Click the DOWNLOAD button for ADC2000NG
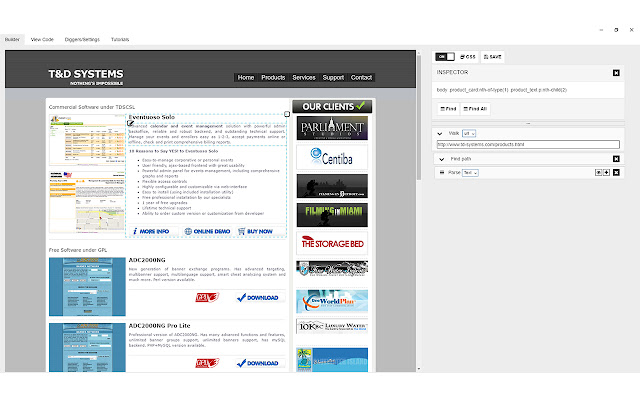This screenshot has height=400, width=640. coord(258,298)
